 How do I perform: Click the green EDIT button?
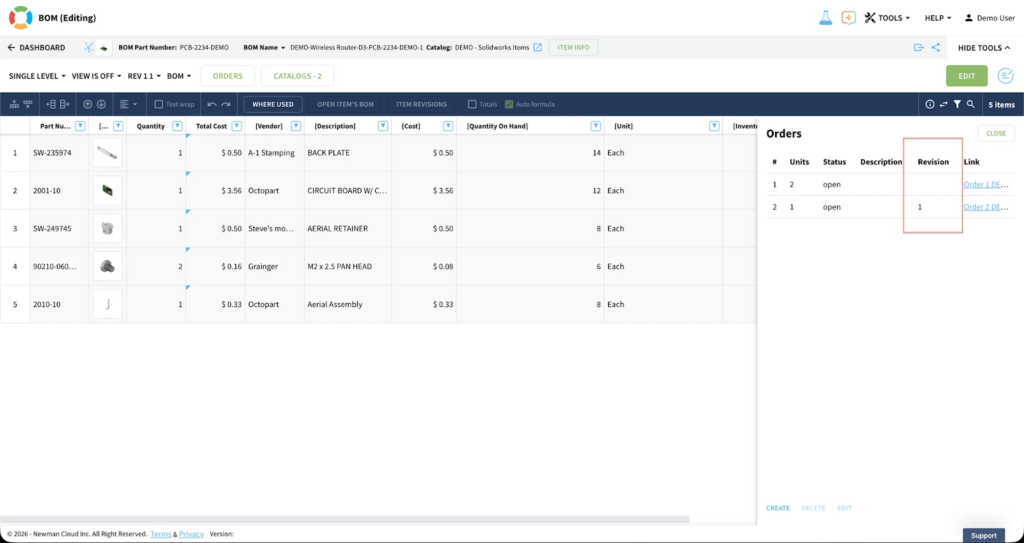pyautogui.click(x=966, y=76)
